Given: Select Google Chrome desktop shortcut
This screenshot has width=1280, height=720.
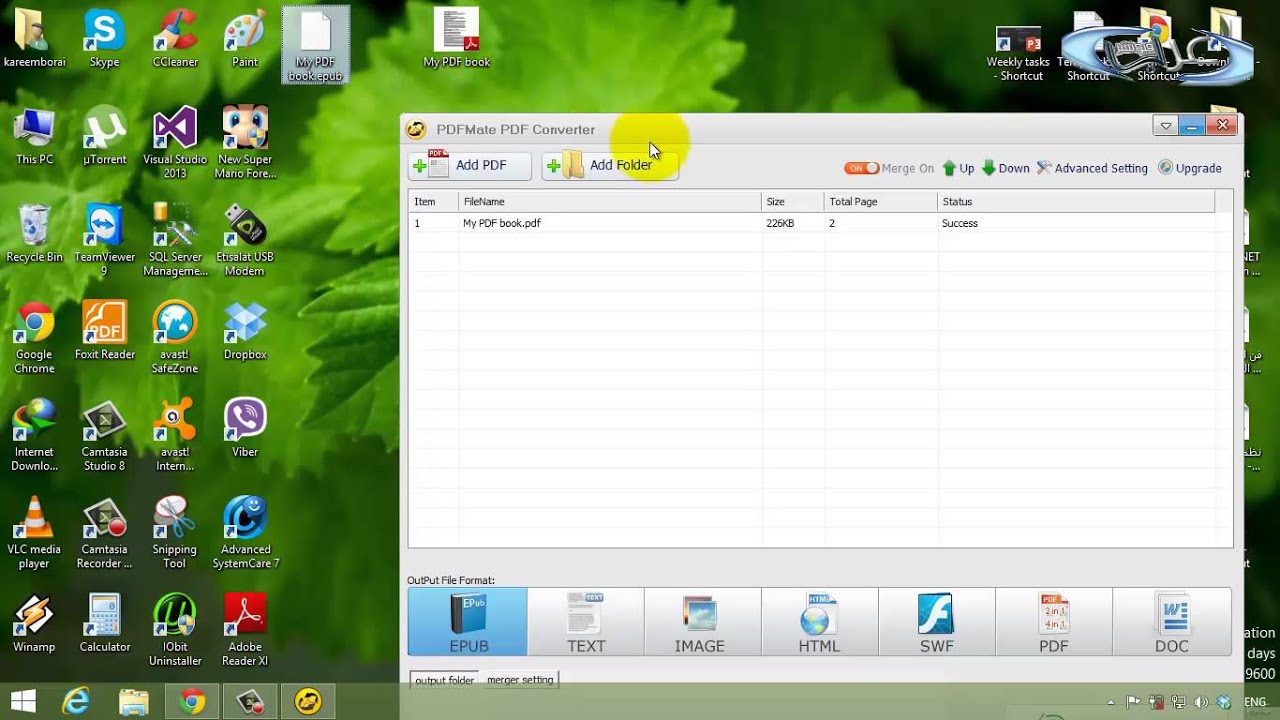Looking at the screenshot, I should click(x=34, y=338).
